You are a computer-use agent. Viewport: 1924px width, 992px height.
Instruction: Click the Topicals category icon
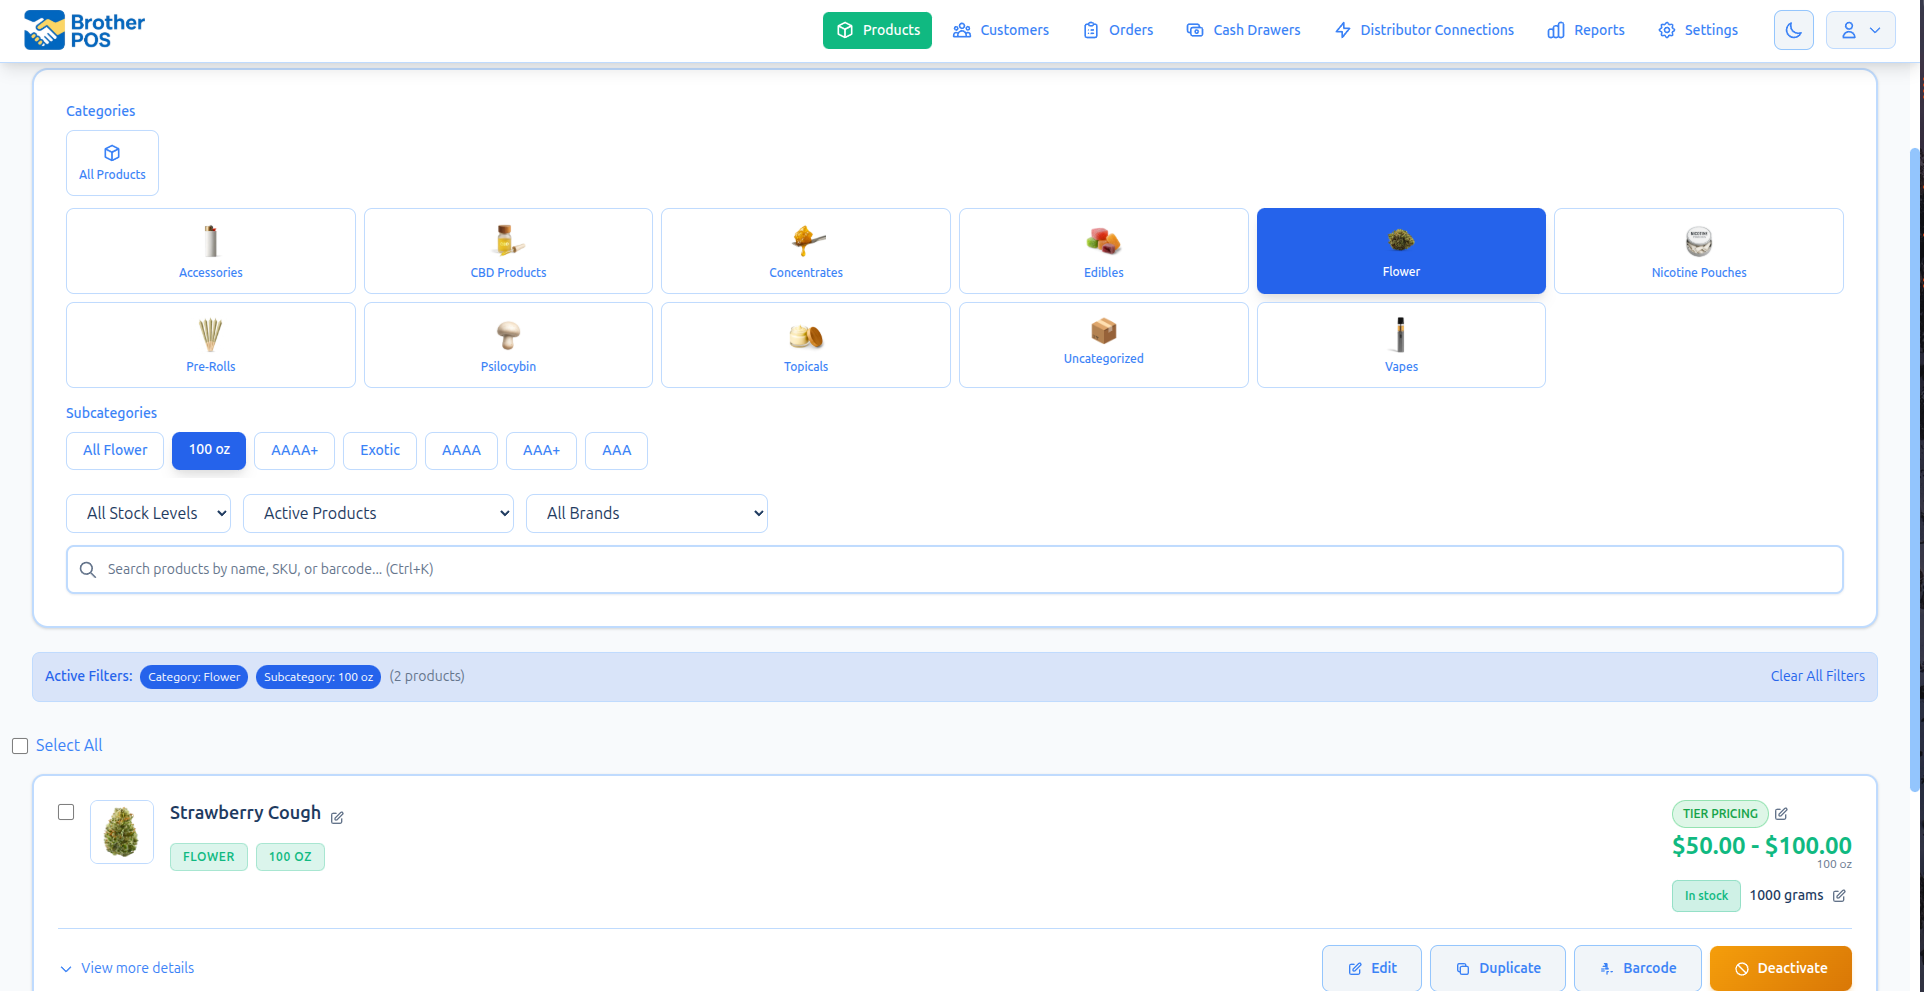[x=805, y=344]
